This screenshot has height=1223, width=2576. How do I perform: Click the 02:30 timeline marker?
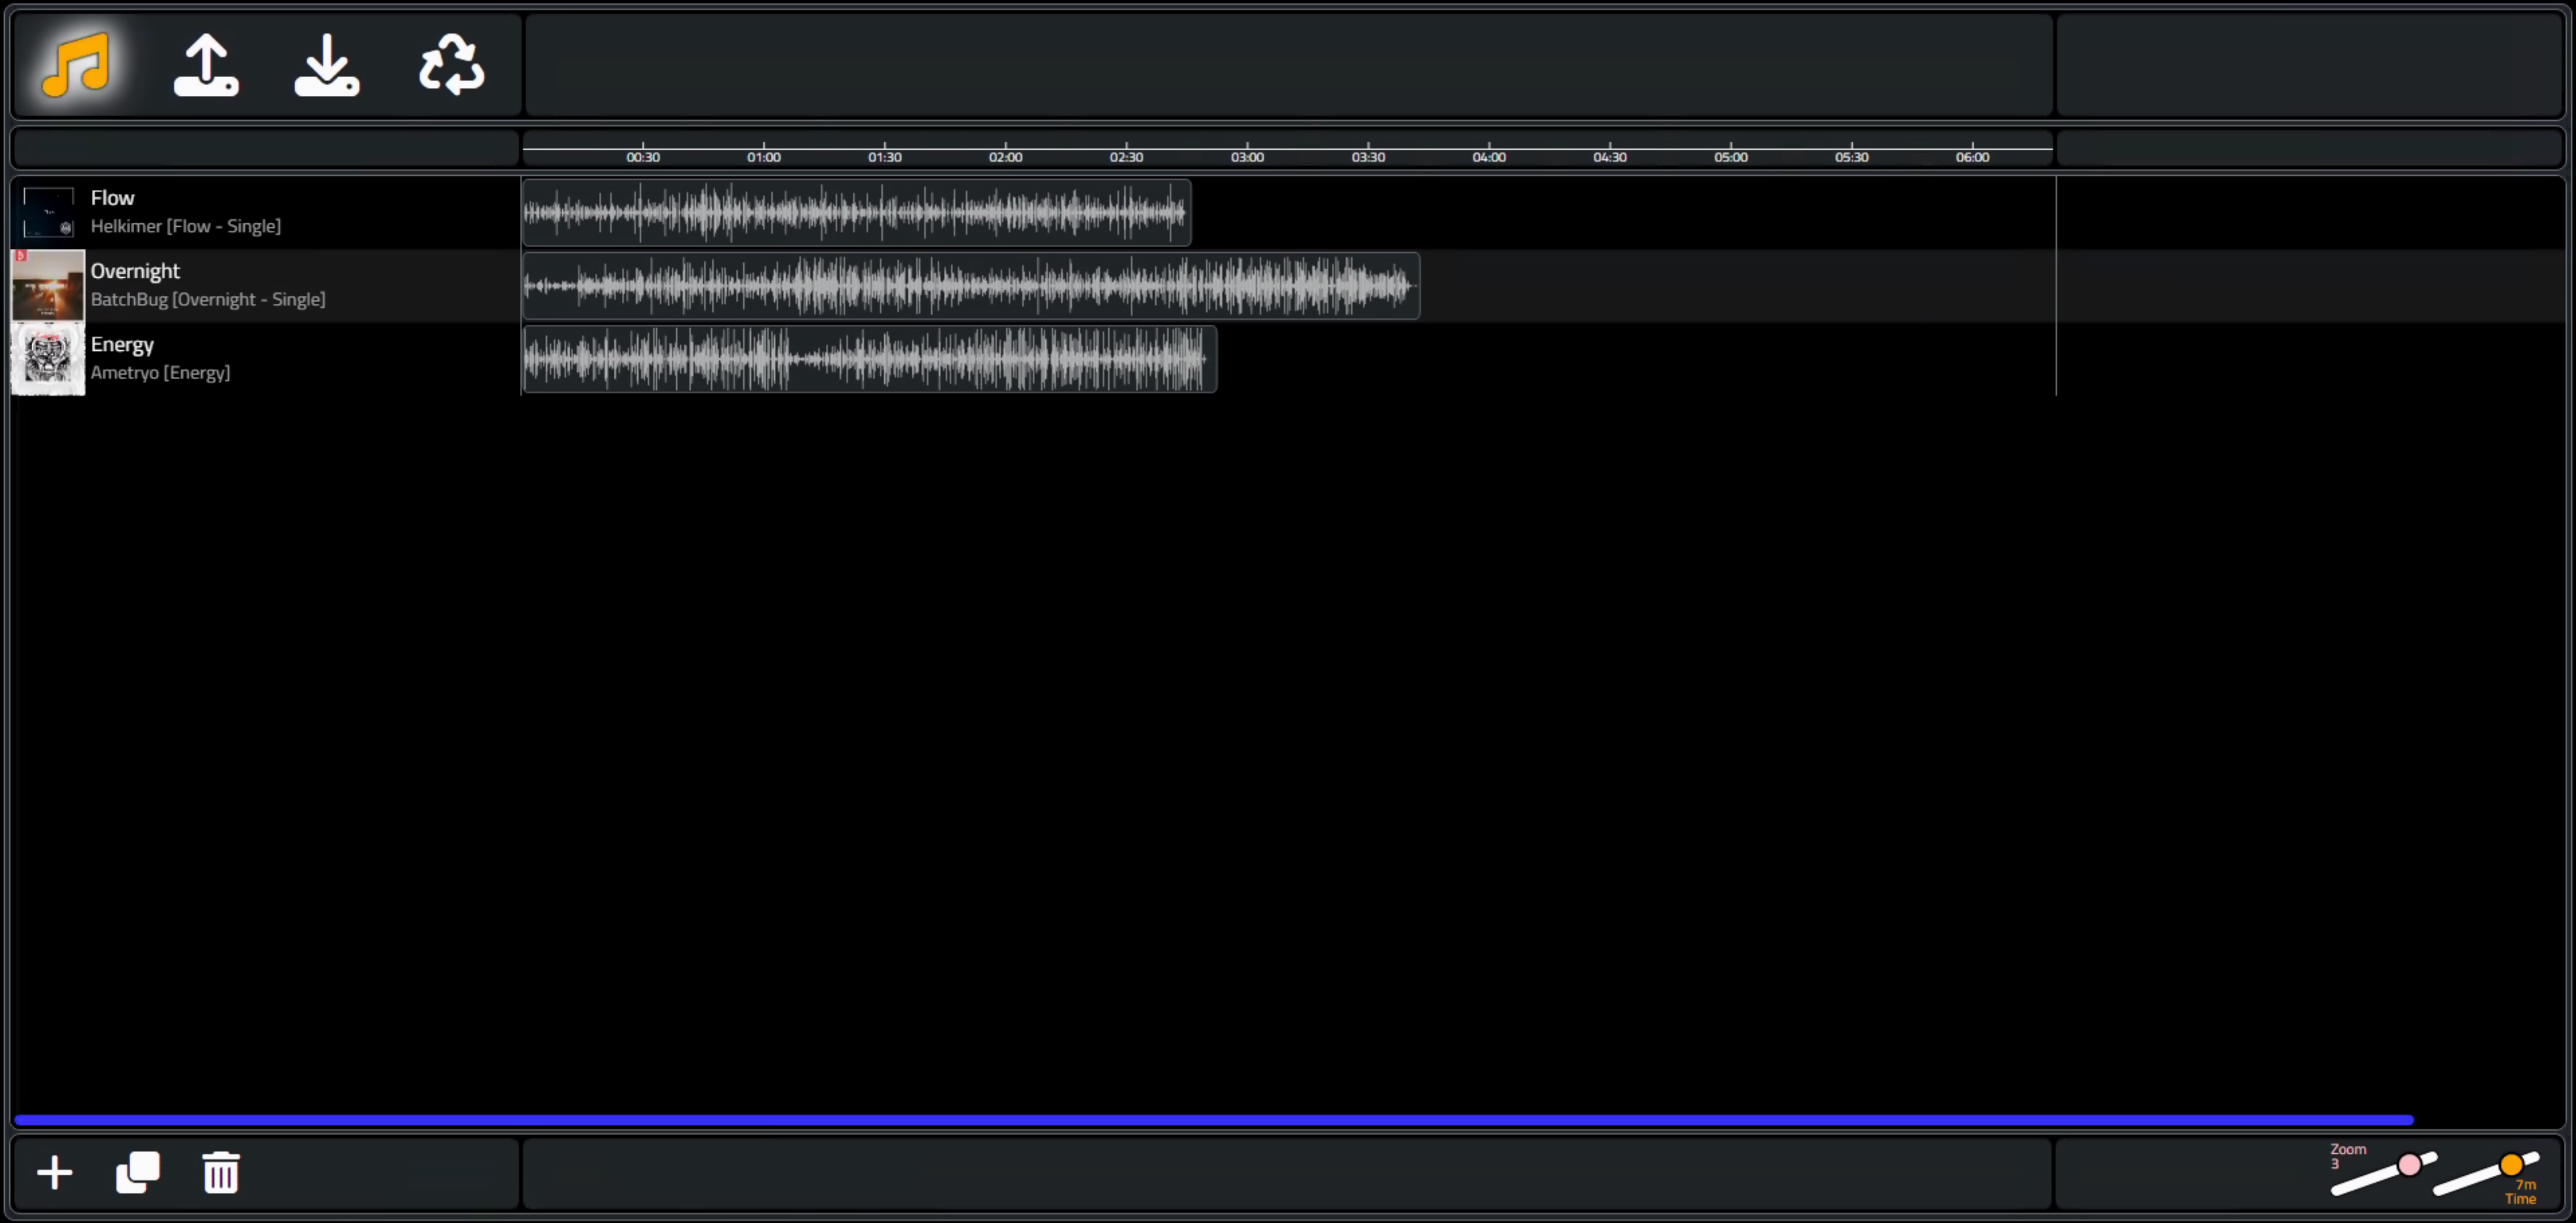[x=1126, y=157]
